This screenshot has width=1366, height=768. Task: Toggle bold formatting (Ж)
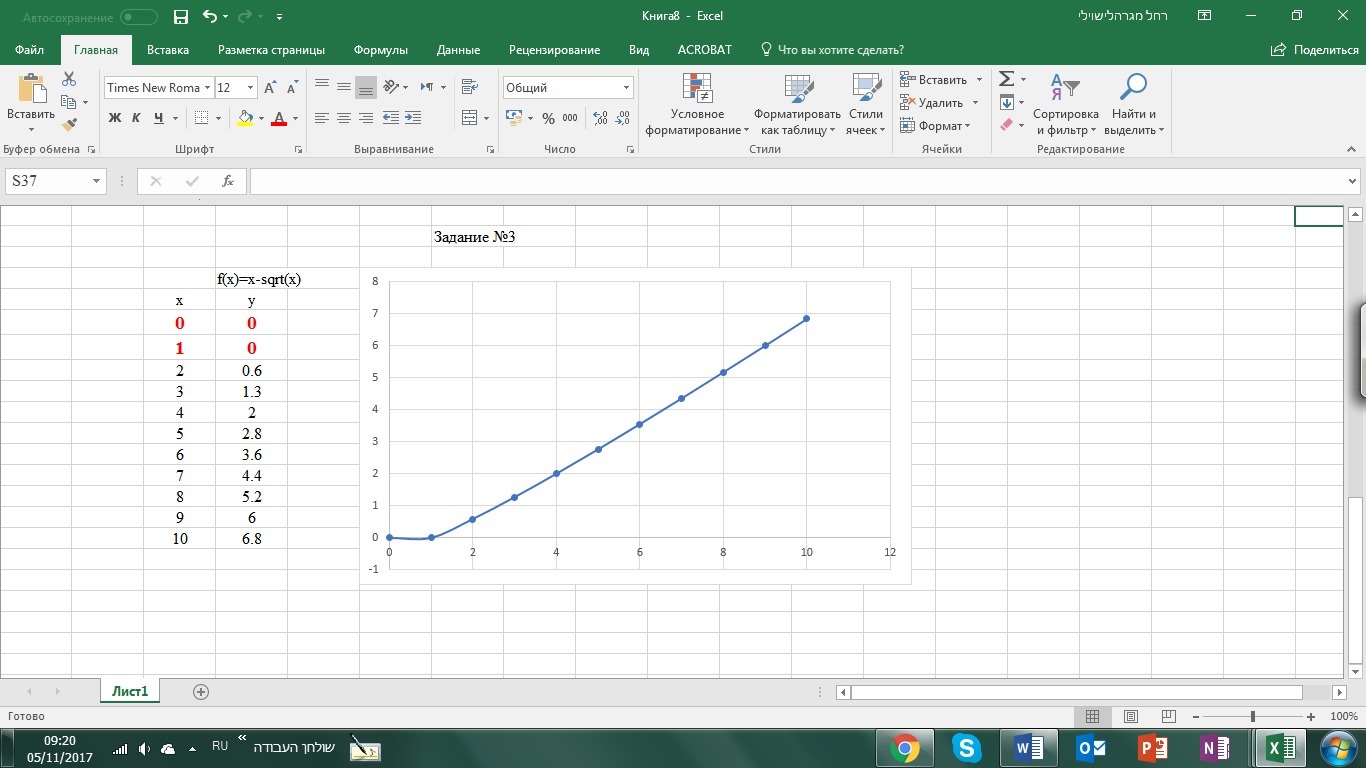point(115,118)
